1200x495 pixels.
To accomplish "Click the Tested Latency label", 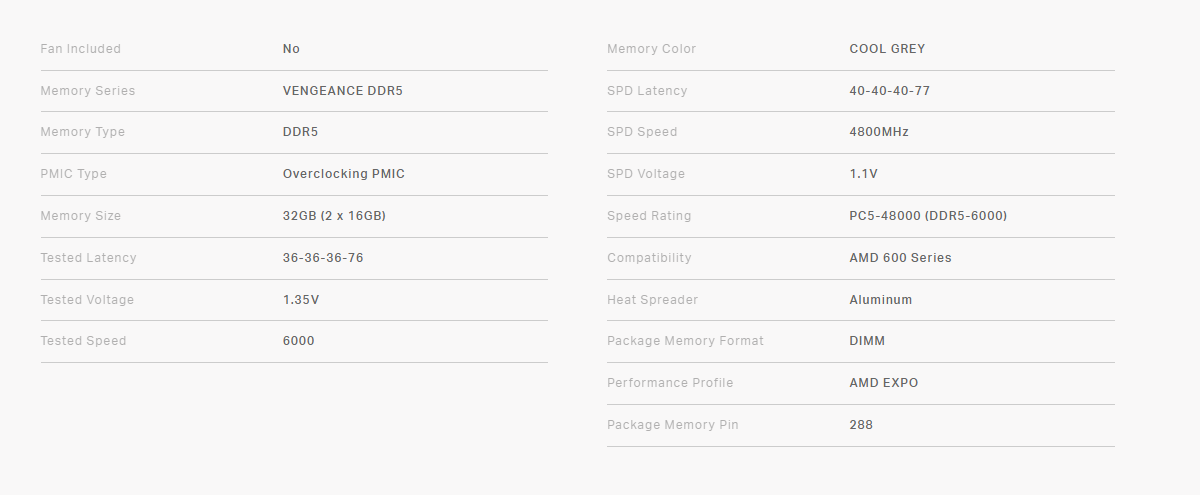I will point(88,258).
